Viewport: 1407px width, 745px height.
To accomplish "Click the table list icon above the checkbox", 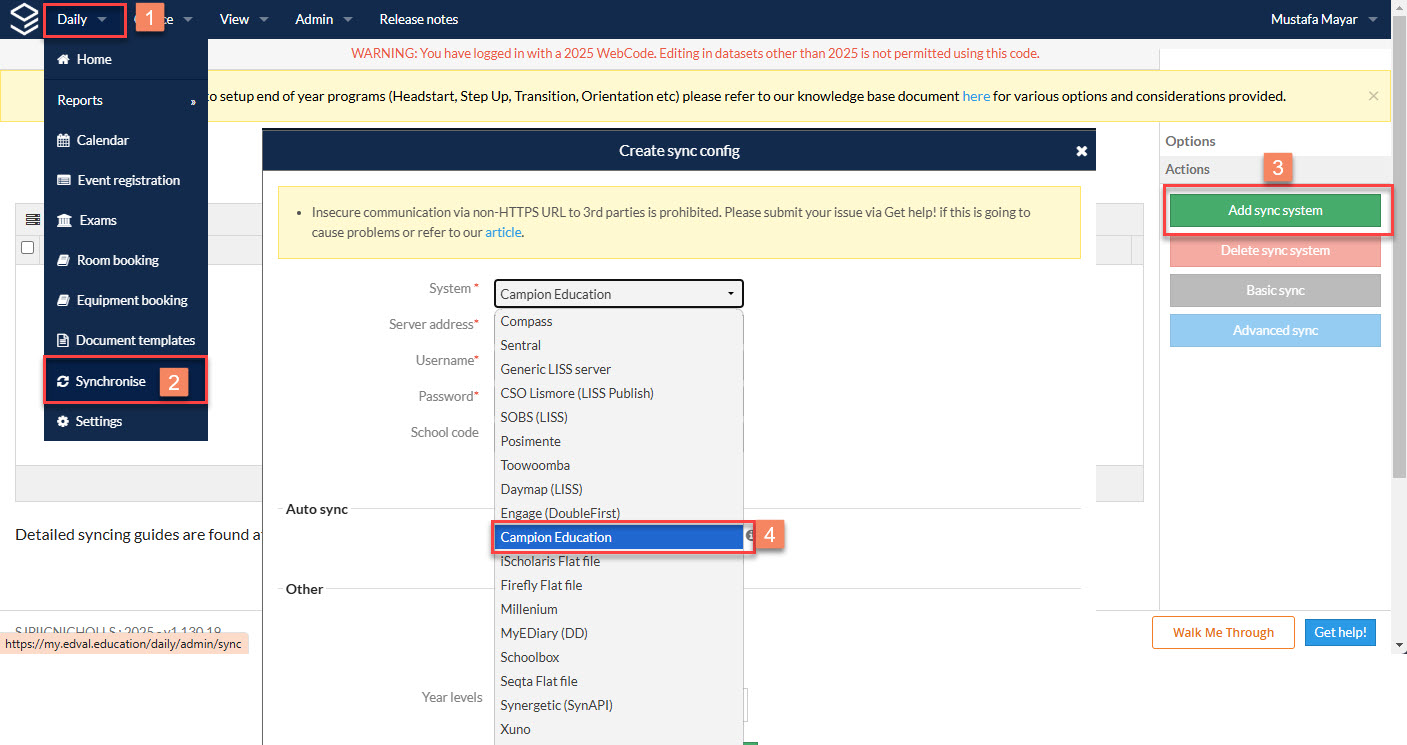I will coord(31,219).
